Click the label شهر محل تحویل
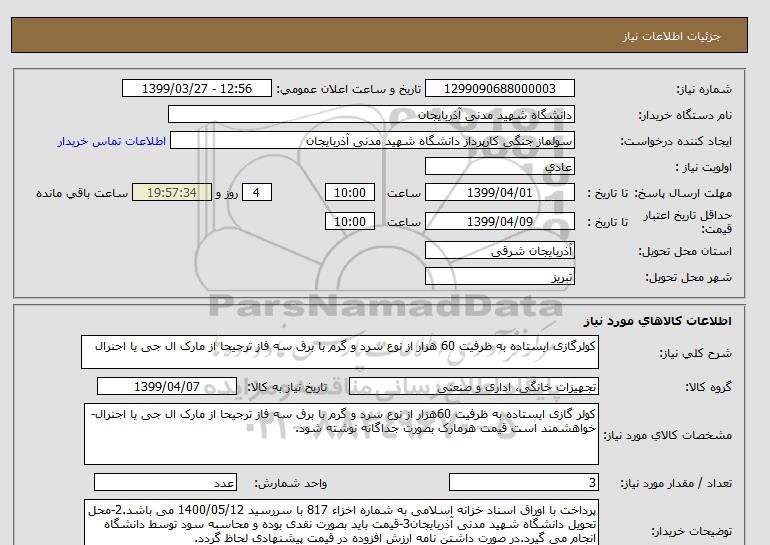 click(x=688, y=277)
